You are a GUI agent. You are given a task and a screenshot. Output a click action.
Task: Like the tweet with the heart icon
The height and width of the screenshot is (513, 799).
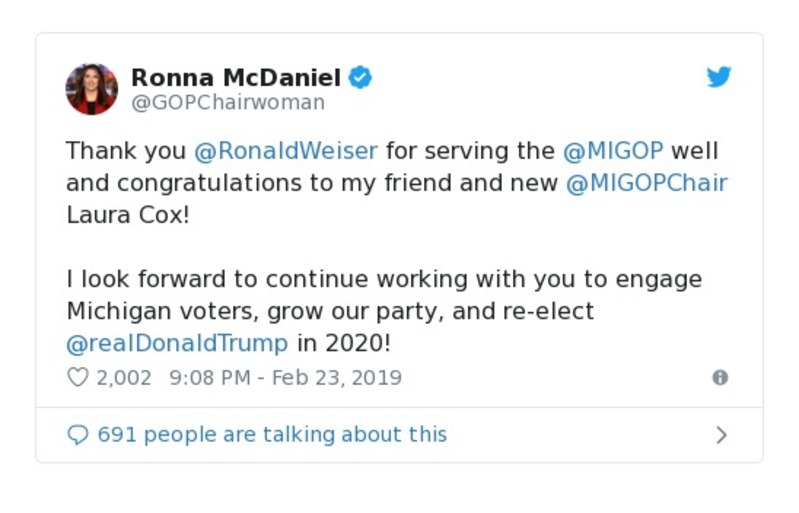[77, 378]
